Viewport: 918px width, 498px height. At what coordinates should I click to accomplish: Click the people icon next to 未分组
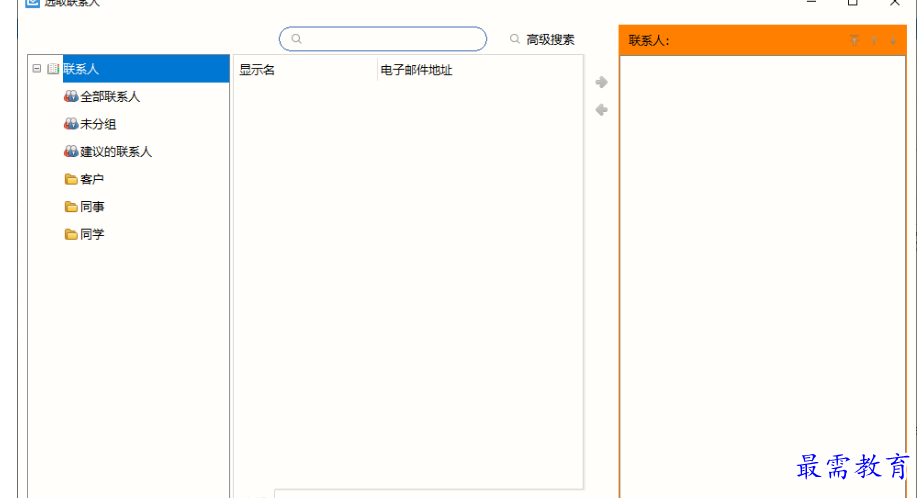[x=71, y=123]
